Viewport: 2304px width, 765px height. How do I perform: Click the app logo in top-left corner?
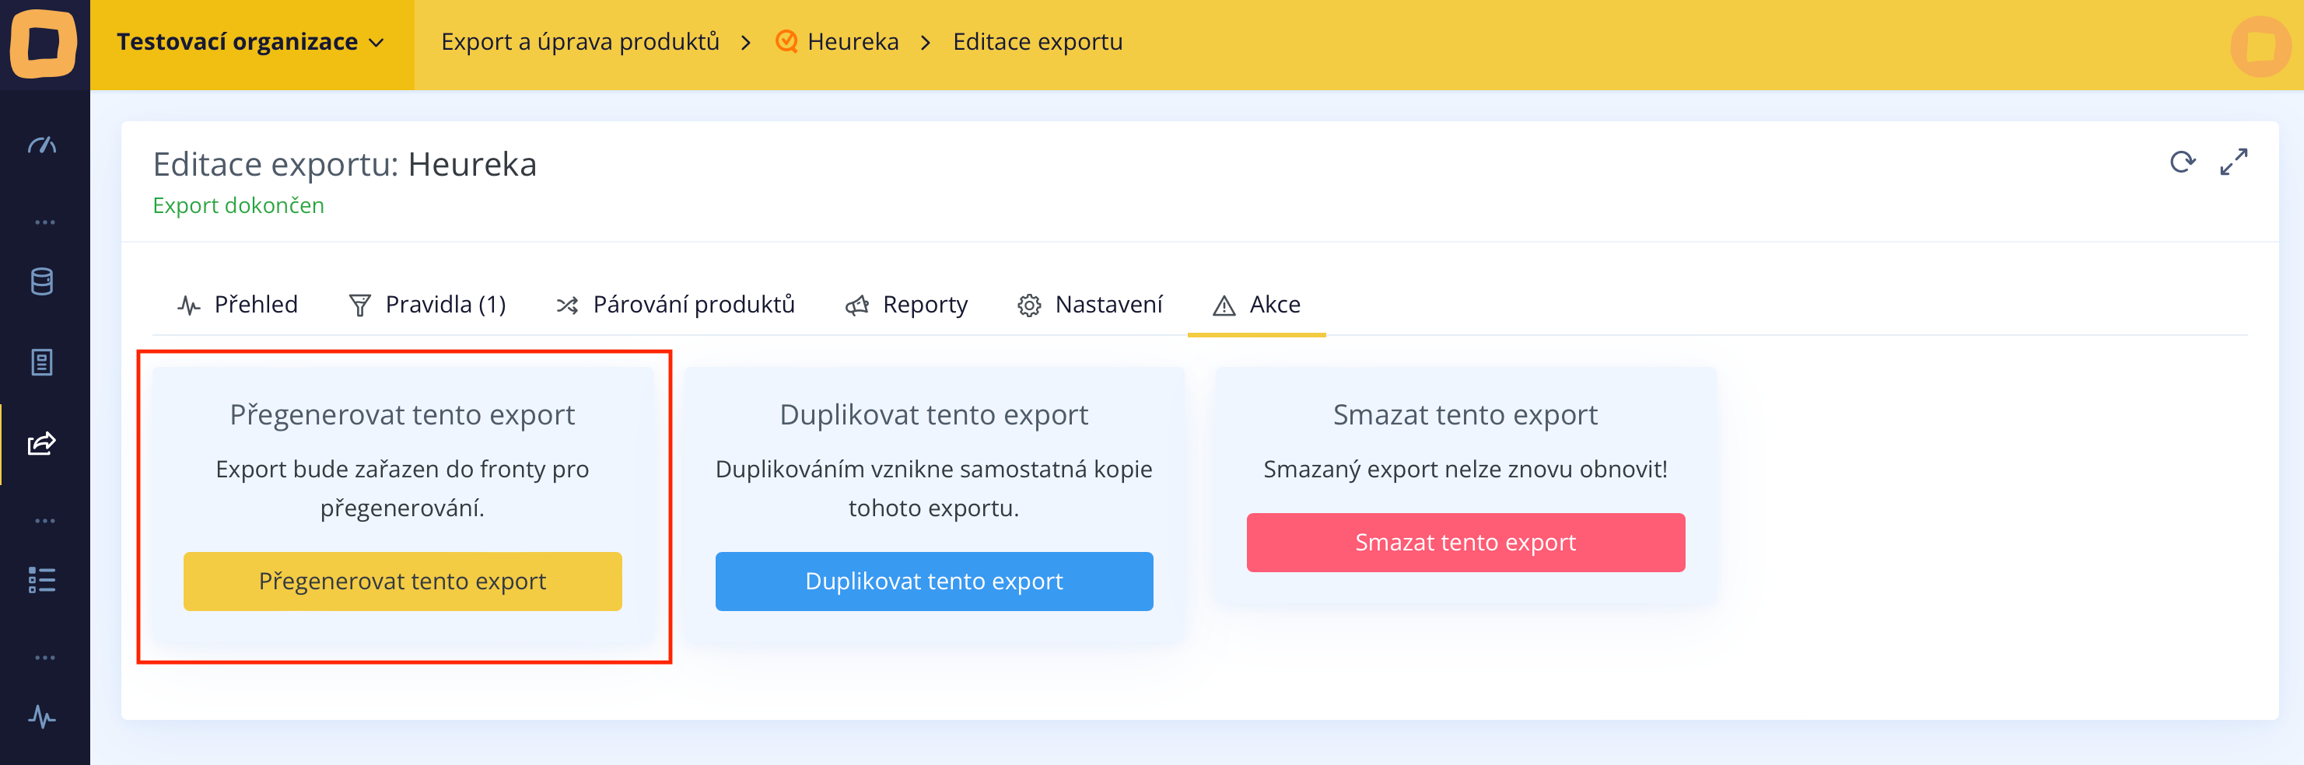(44, 43)
